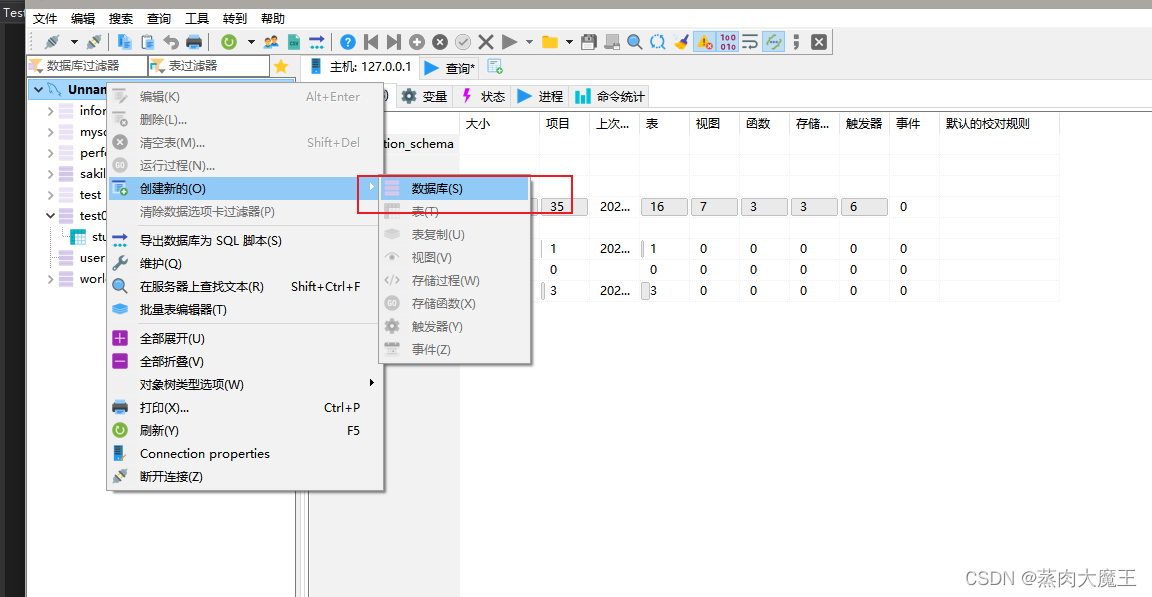Screen dimensions: 1152x597
Task: Select 刷新(Y) in context menu
Action: (245, 430)
